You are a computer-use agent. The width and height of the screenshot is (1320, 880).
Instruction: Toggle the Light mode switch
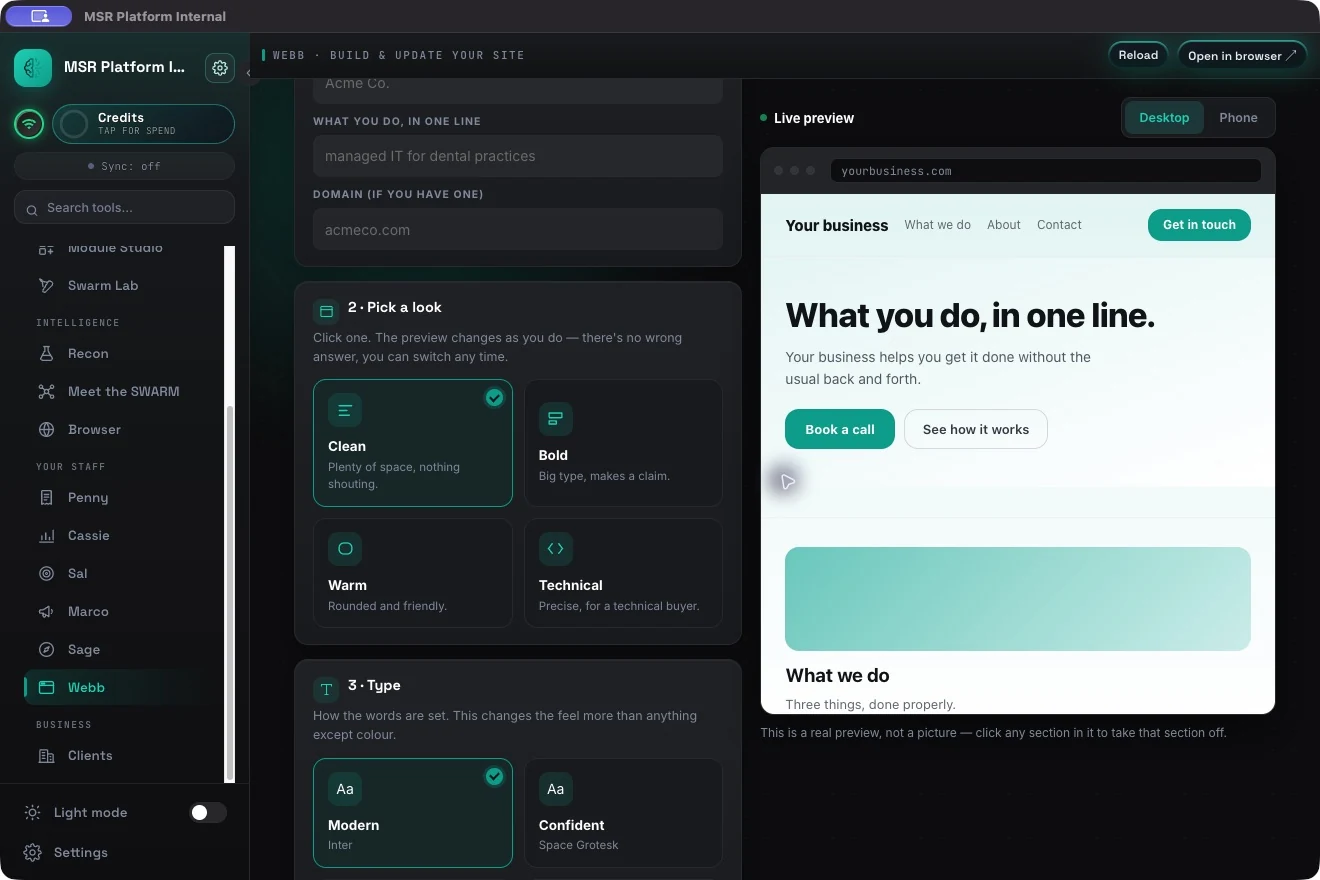coord(208,813)
